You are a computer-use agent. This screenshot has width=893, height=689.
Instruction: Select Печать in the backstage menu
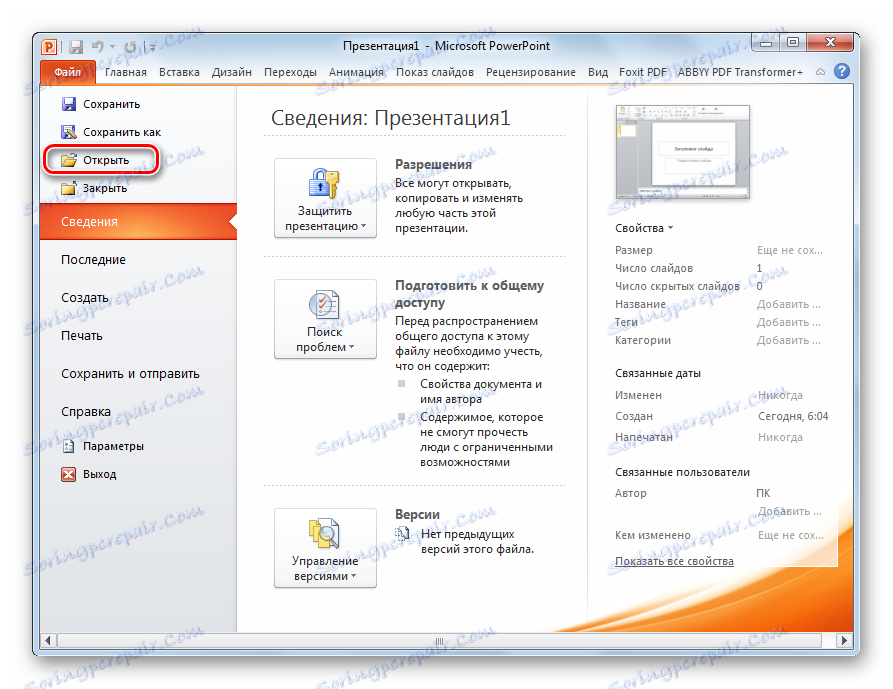82,336
